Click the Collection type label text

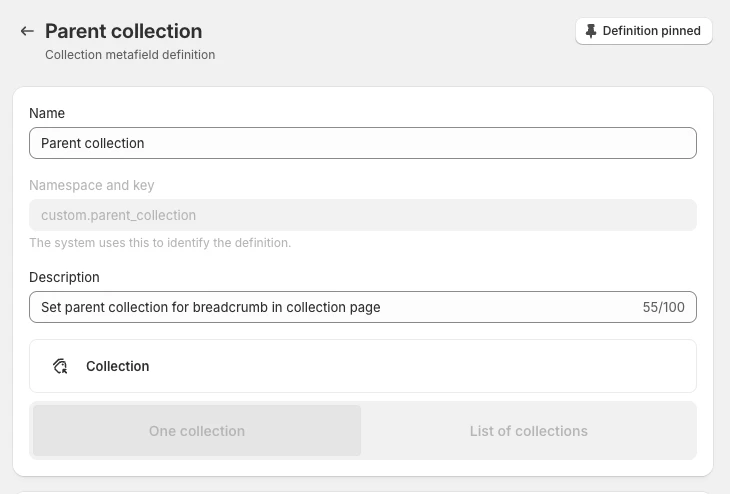coord(117,366)
